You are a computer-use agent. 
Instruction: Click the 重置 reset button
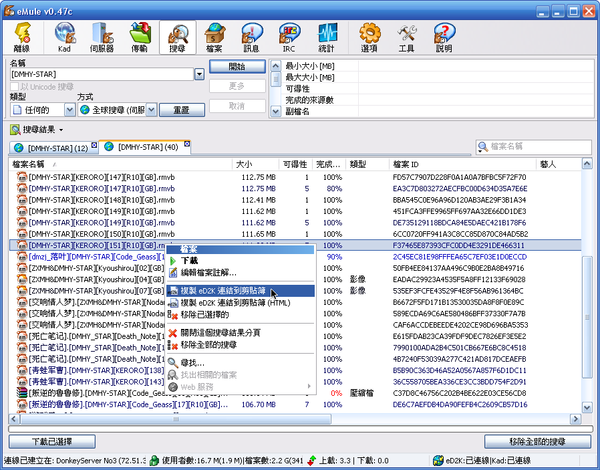[x=182, y=110]
